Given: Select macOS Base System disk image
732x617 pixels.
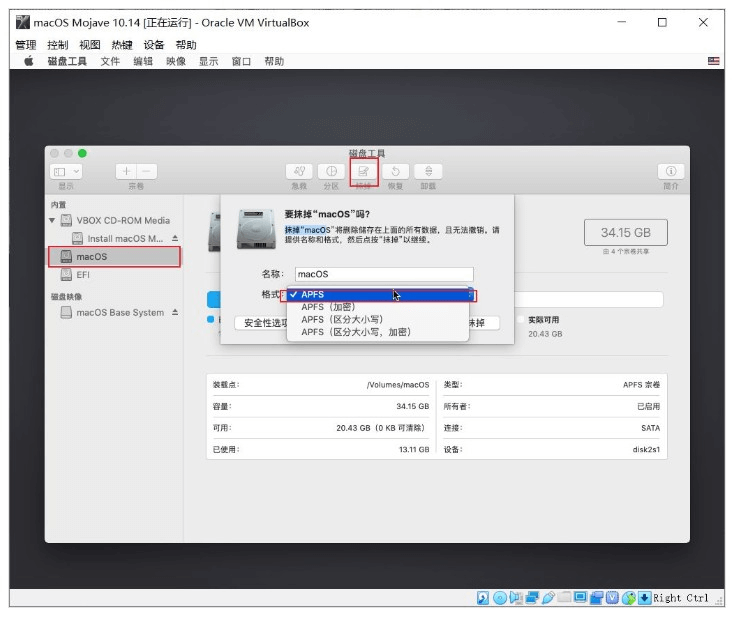Looking at the screenshot, I should [120, 313].
